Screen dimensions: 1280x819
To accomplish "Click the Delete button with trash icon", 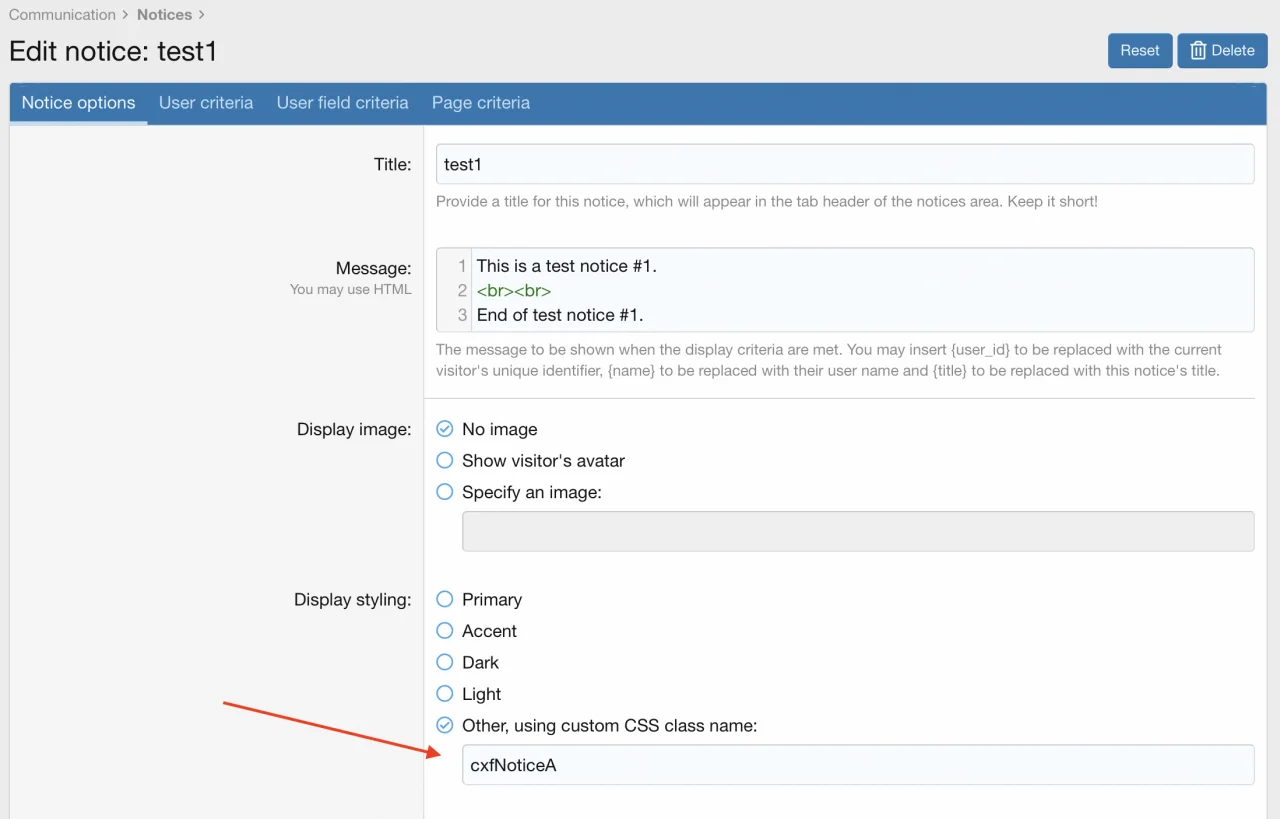I will (1222, 51).
